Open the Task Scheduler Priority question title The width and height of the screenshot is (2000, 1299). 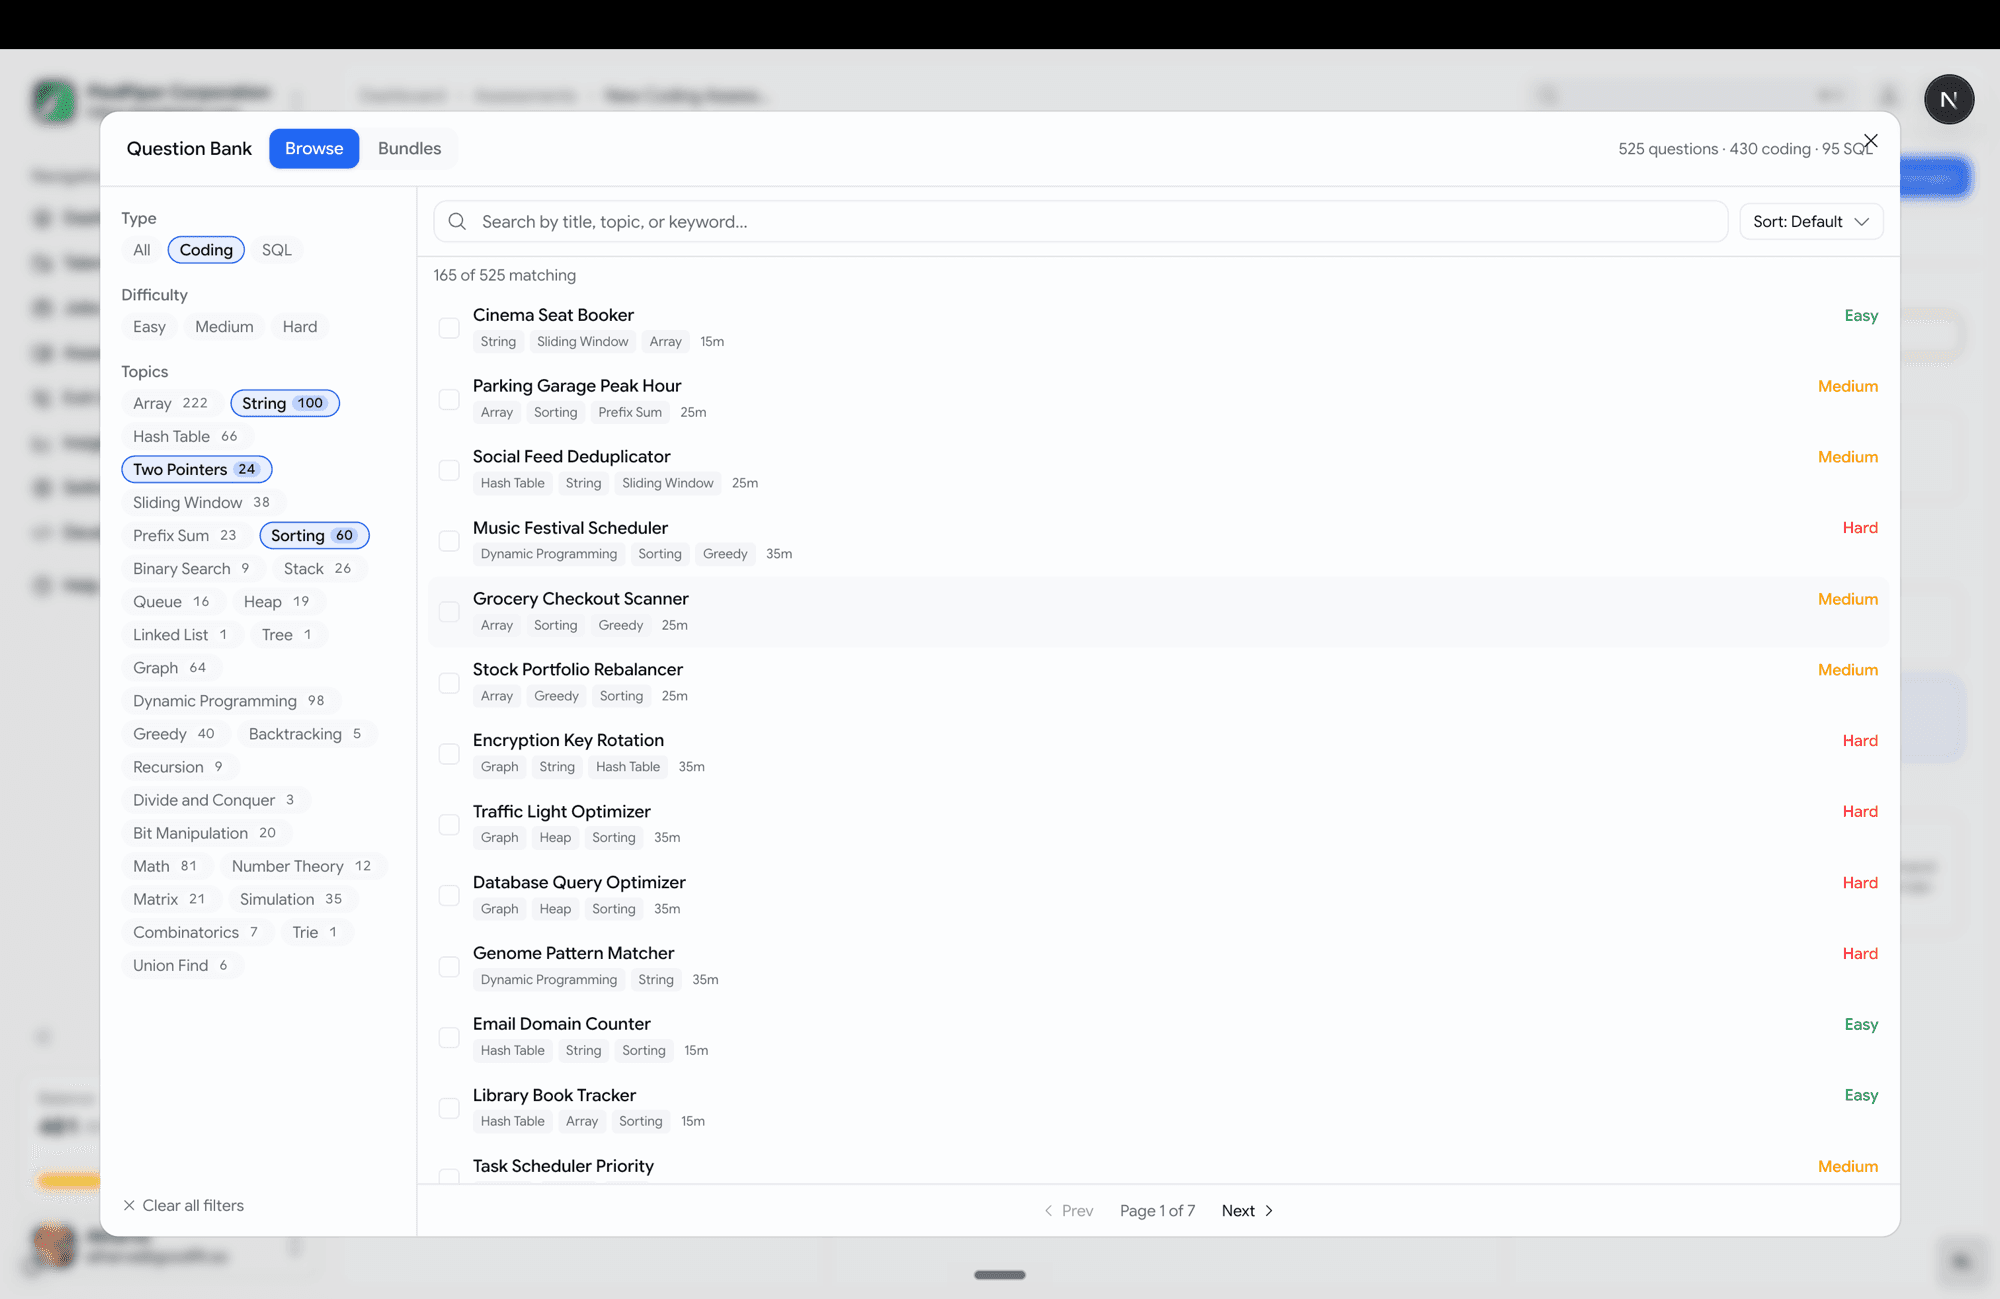click(x=563, y=1166)
